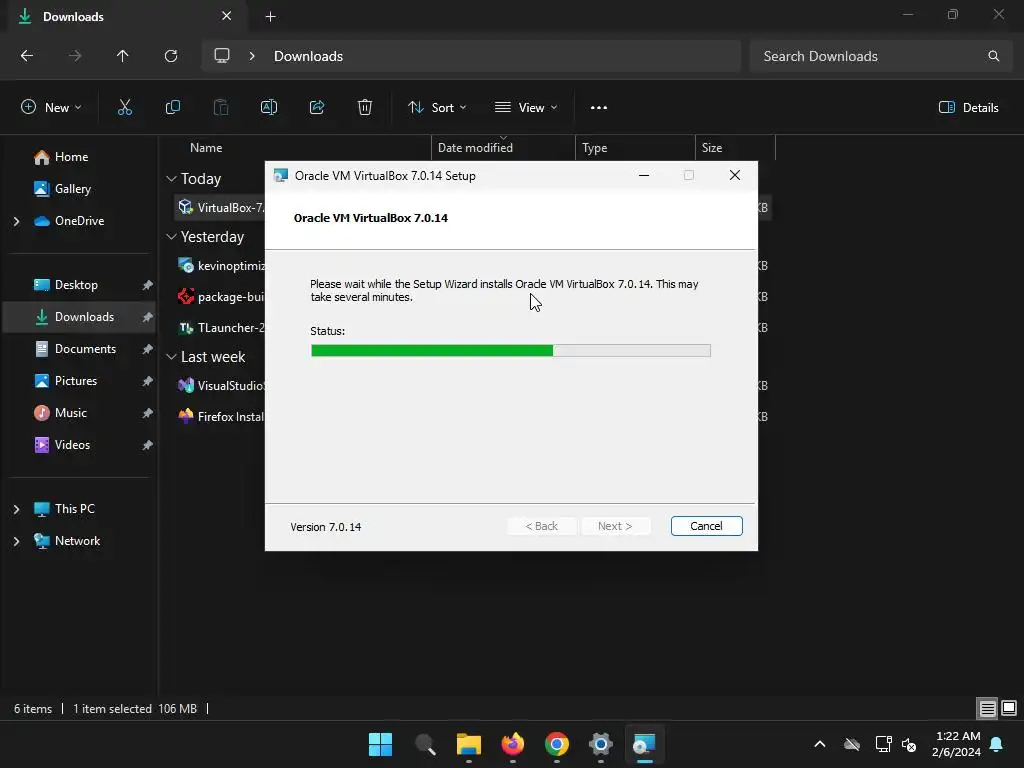Click the volume muted tray icon
Image resolution: width=1024 pixels, height=768 pixels.
909,744
